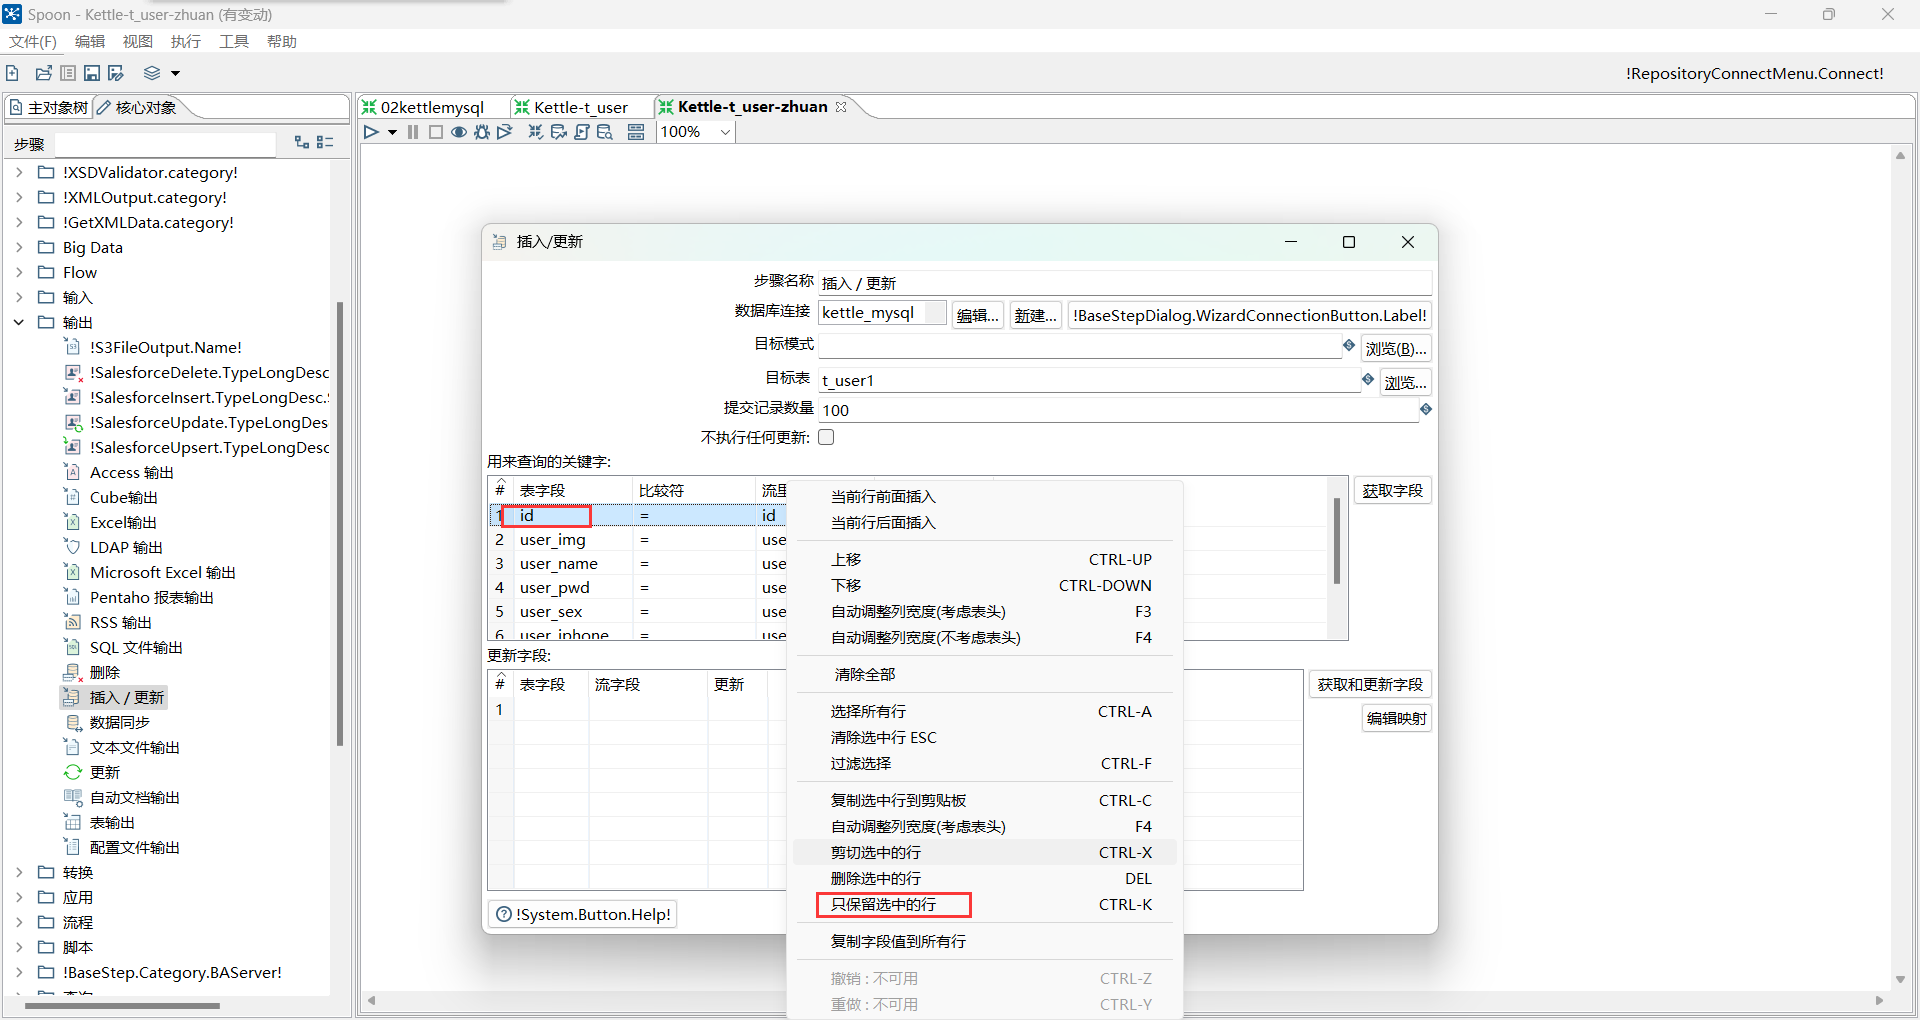The height and width of the screenshot is (1020, 1920).
Task: Toggle the 不执行任何更新 checkbox
Action: coord(826,437)
